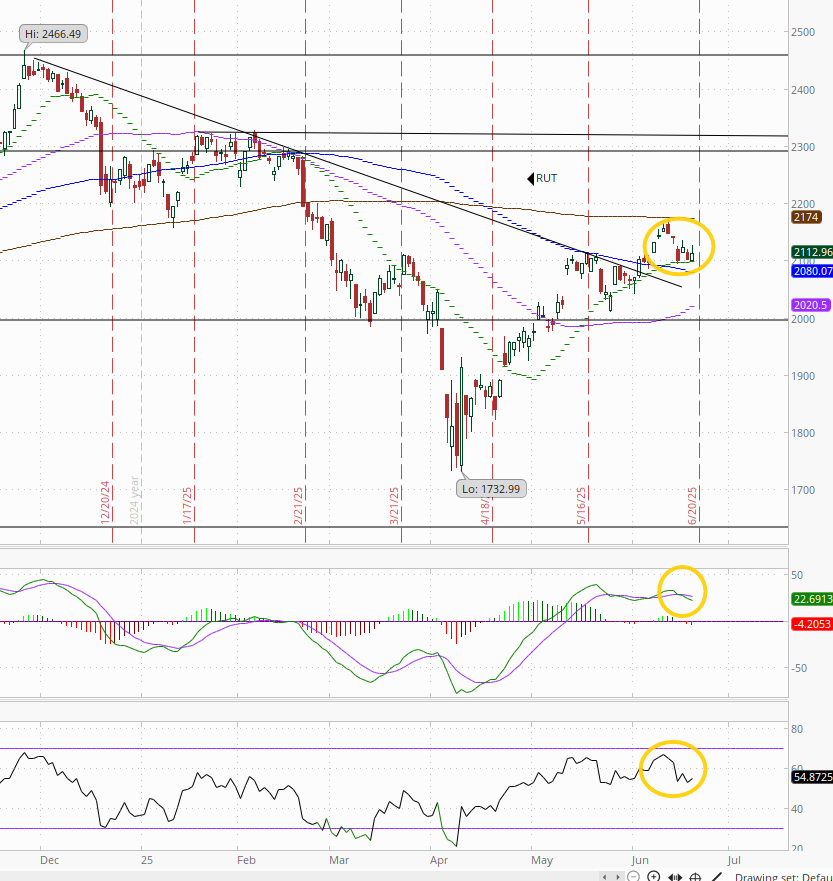
Task: Click the Mar label on time axis
Action: tap(339, 860)
